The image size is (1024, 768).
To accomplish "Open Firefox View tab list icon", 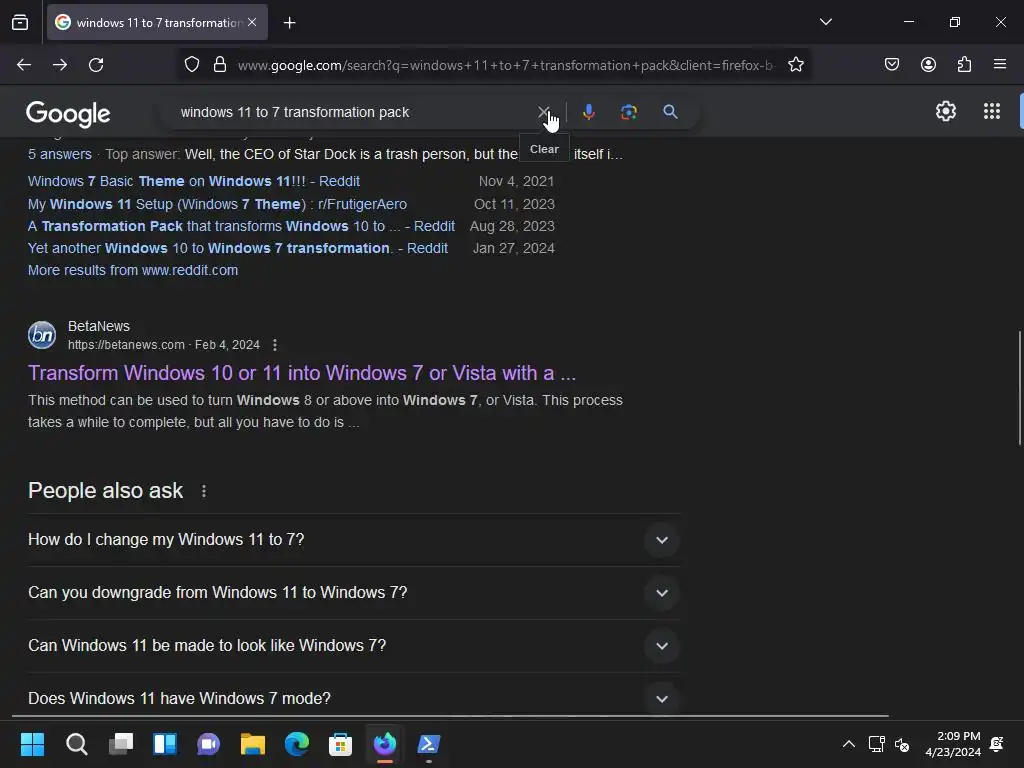I will pyautogui.click(x=20, y=22).
